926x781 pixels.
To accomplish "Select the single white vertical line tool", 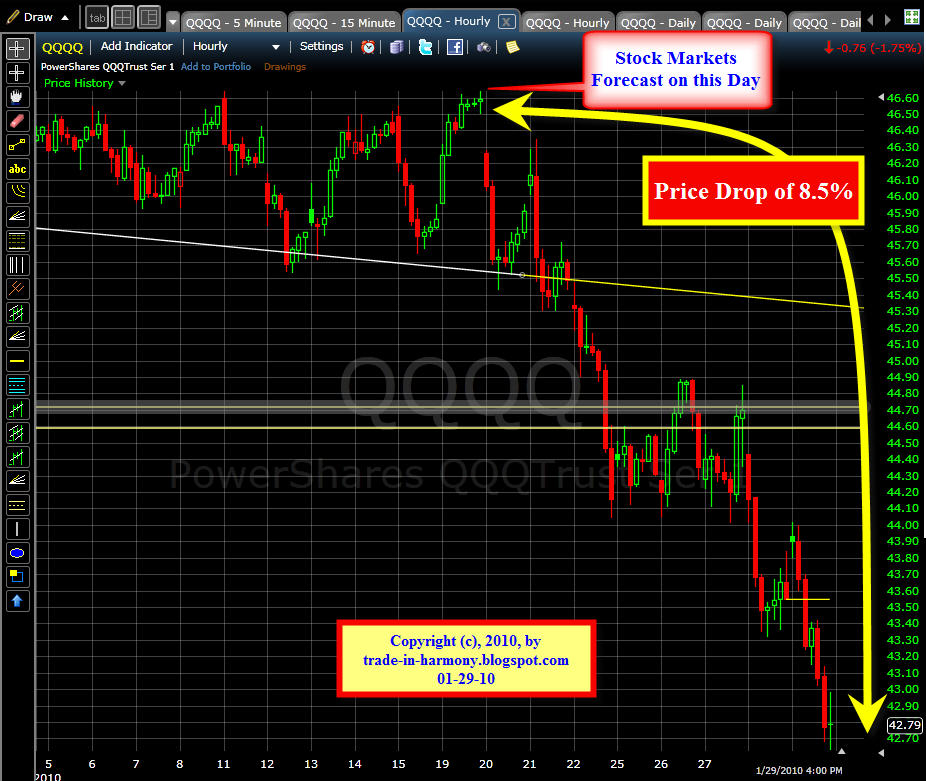I will [17, 529].
